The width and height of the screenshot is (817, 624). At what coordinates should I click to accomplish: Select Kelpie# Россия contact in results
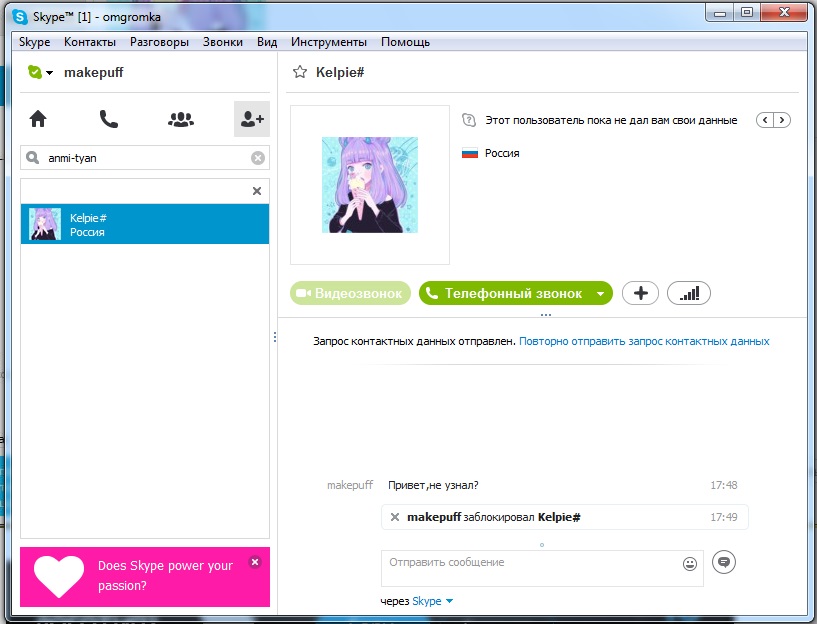pos(145,224)
